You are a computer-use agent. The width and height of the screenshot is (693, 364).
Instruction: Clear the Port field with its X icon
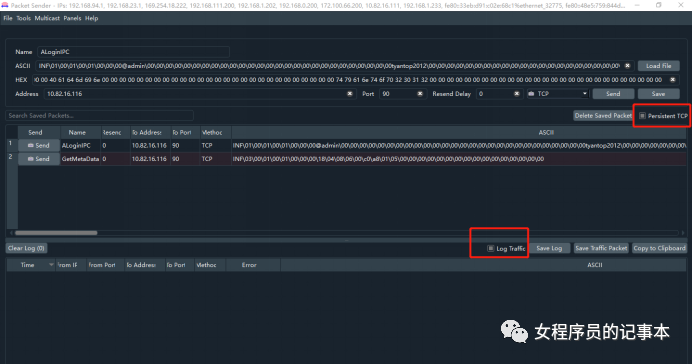coord(420,94)
